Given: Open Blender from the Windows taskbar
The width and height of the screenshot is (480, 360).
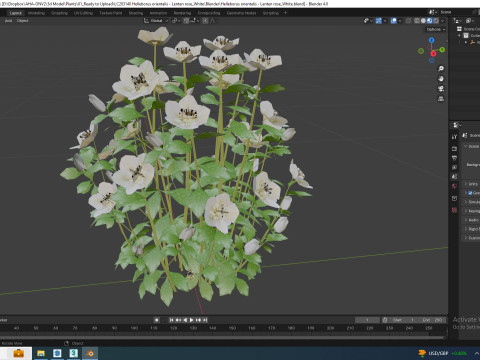Looking at the screenshot, I should click(90, 353).
